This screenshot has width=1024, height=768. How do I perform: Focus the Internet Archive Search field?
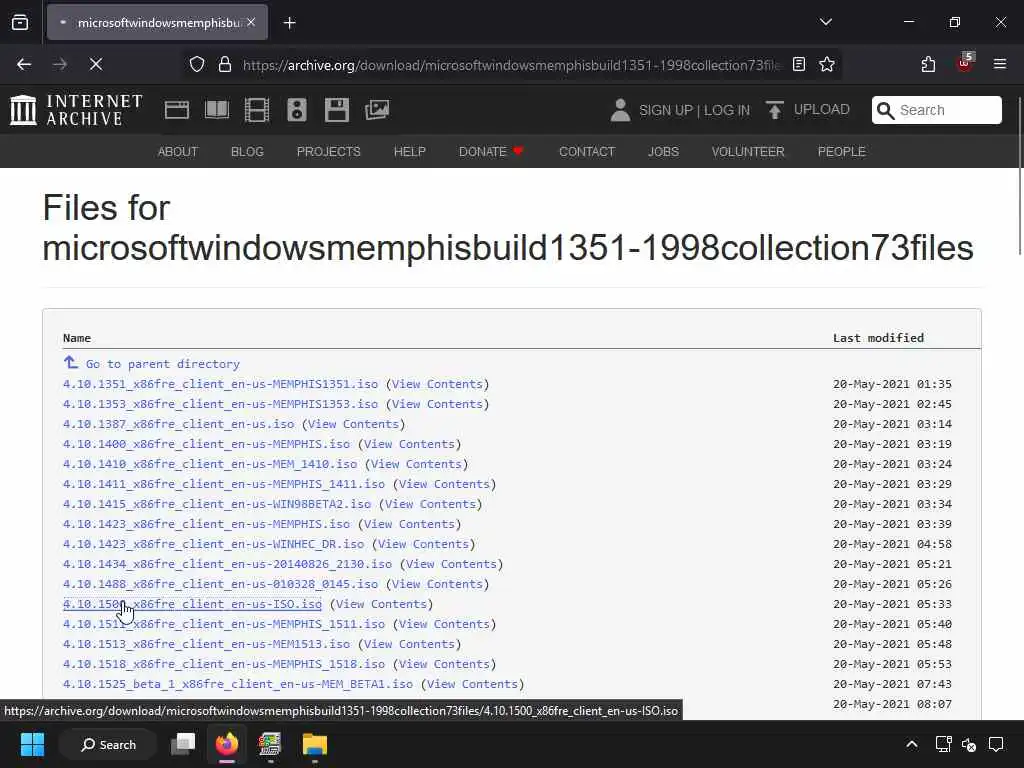[x=936, y=110]
